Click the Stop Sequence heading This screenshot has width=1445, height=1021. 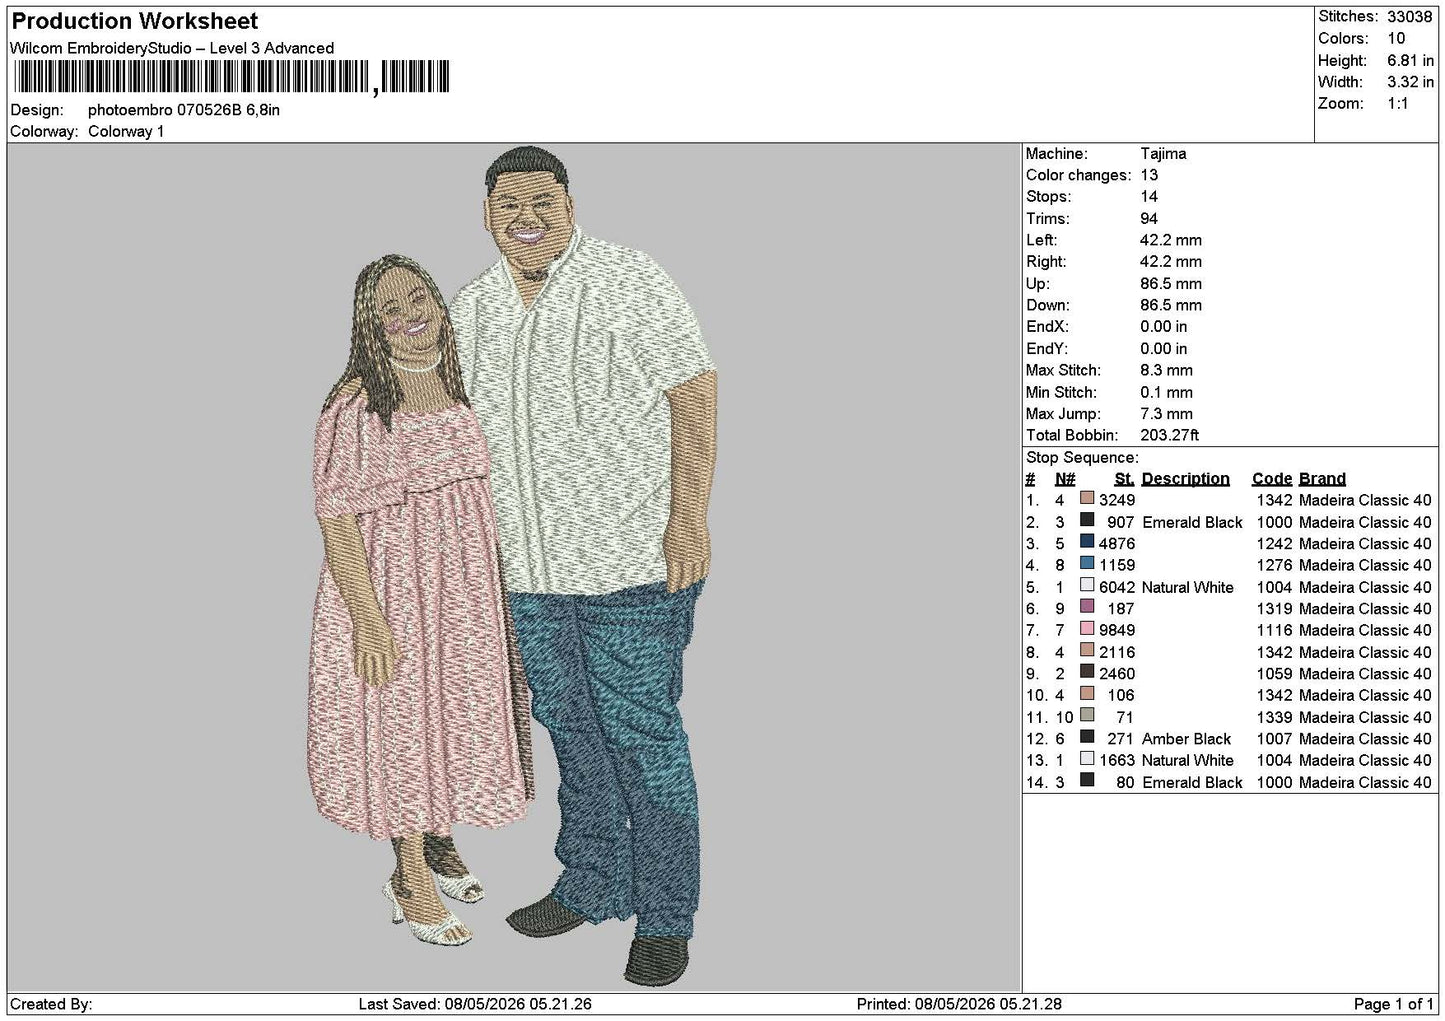pyautogui.click(x=1082, y=458)
